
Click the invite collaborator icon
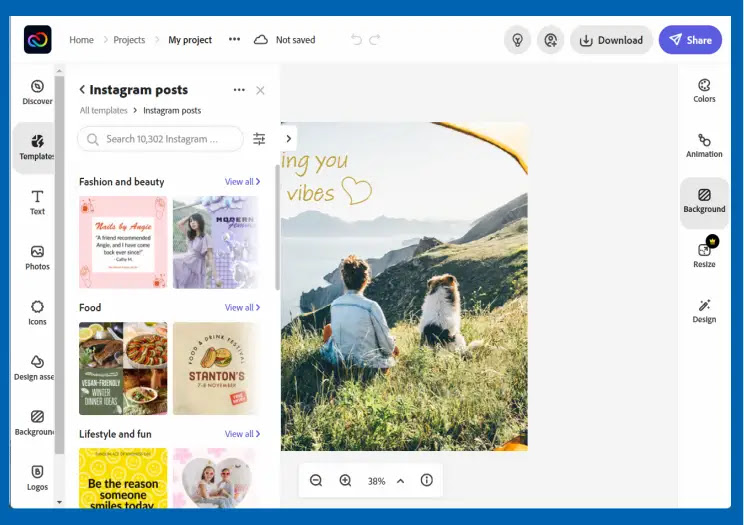(x=550, y=40)
